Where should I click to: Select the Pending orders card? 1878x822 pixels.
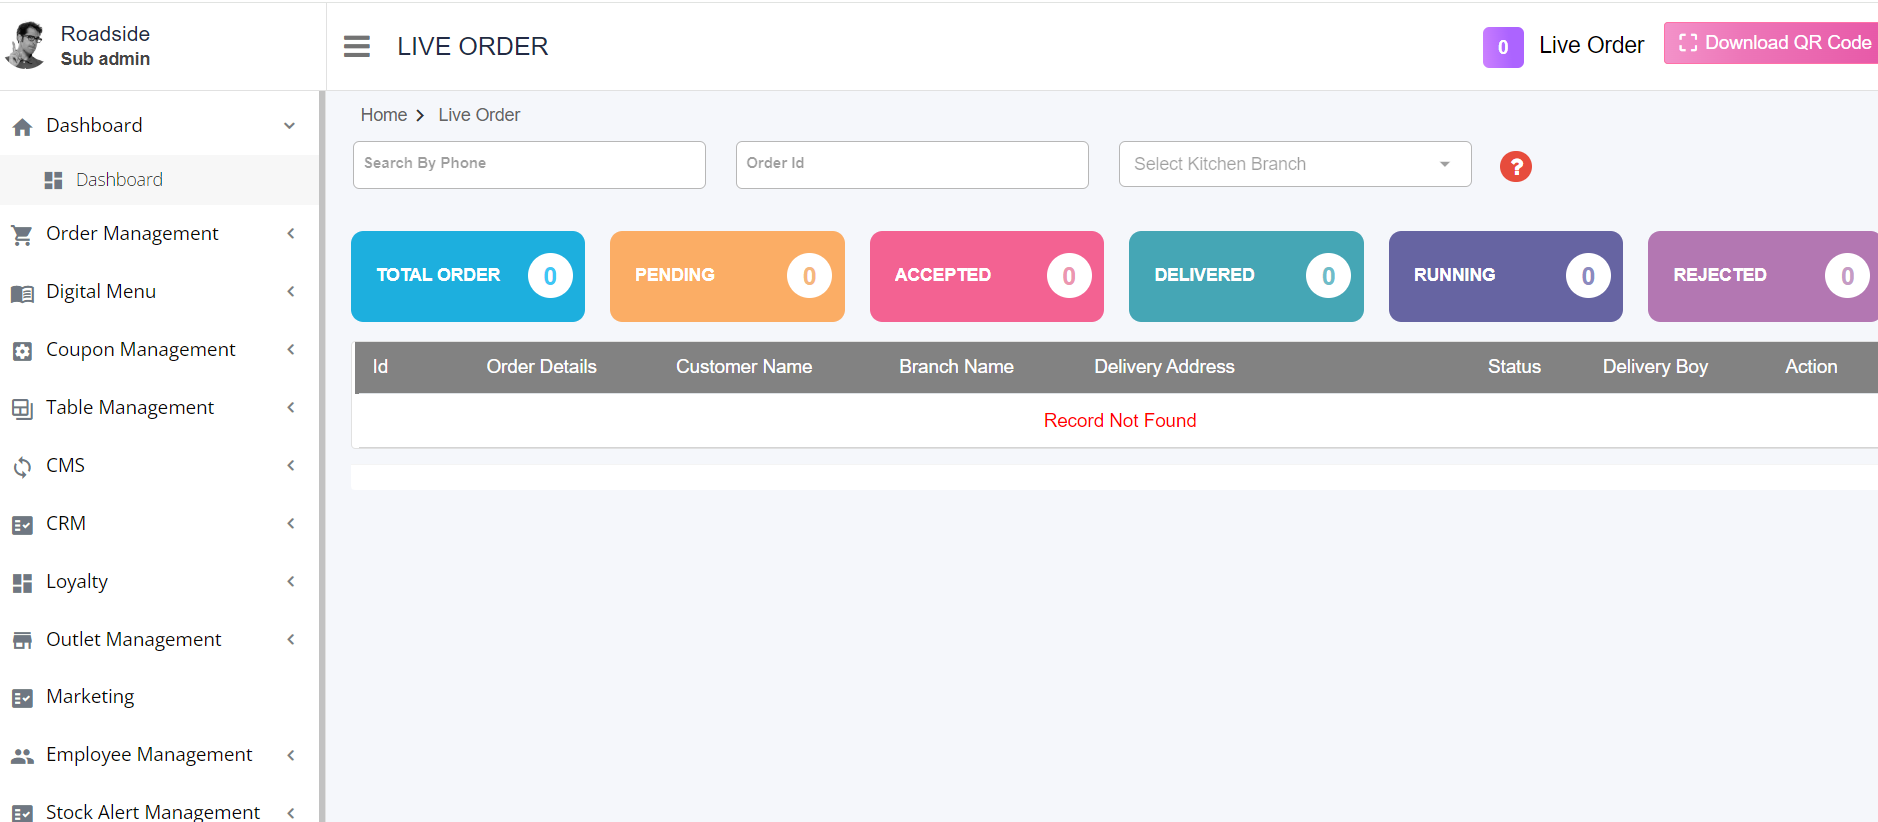(x=727, y=276)
